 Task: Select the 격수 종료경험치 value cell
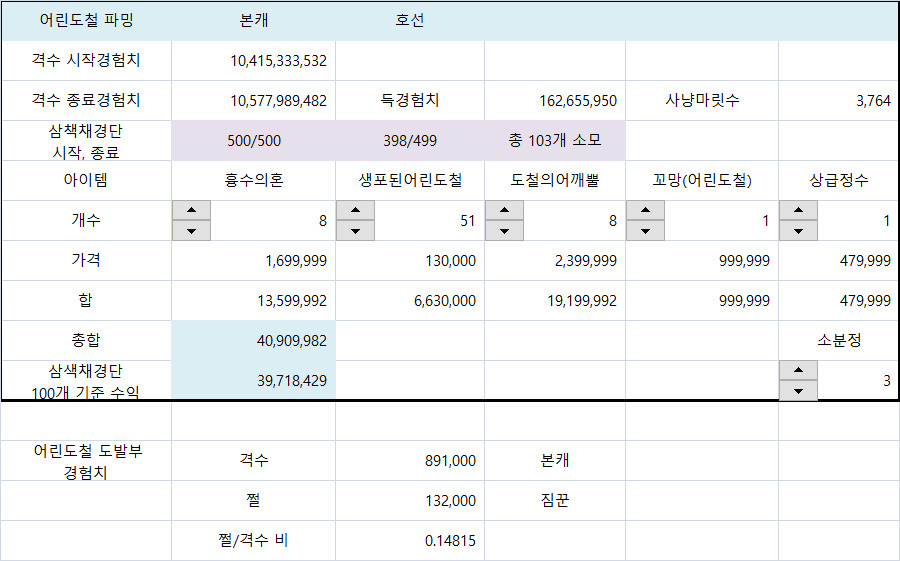[x=254, y=101]
